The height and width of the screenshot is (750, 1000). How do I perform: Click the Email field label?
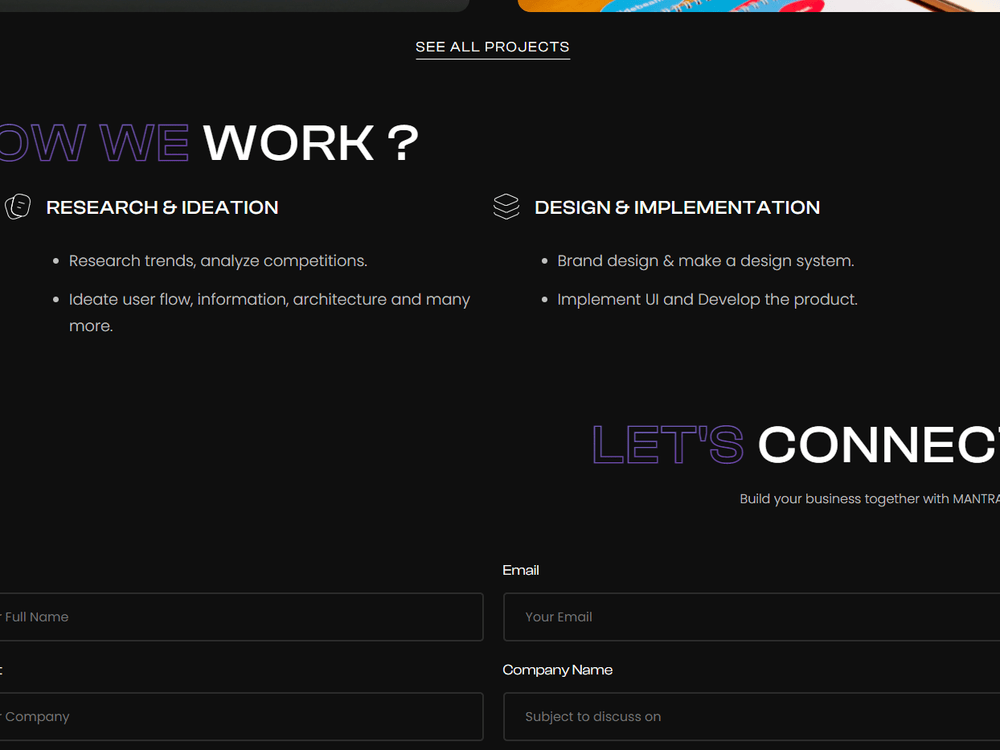pos(520,570)
